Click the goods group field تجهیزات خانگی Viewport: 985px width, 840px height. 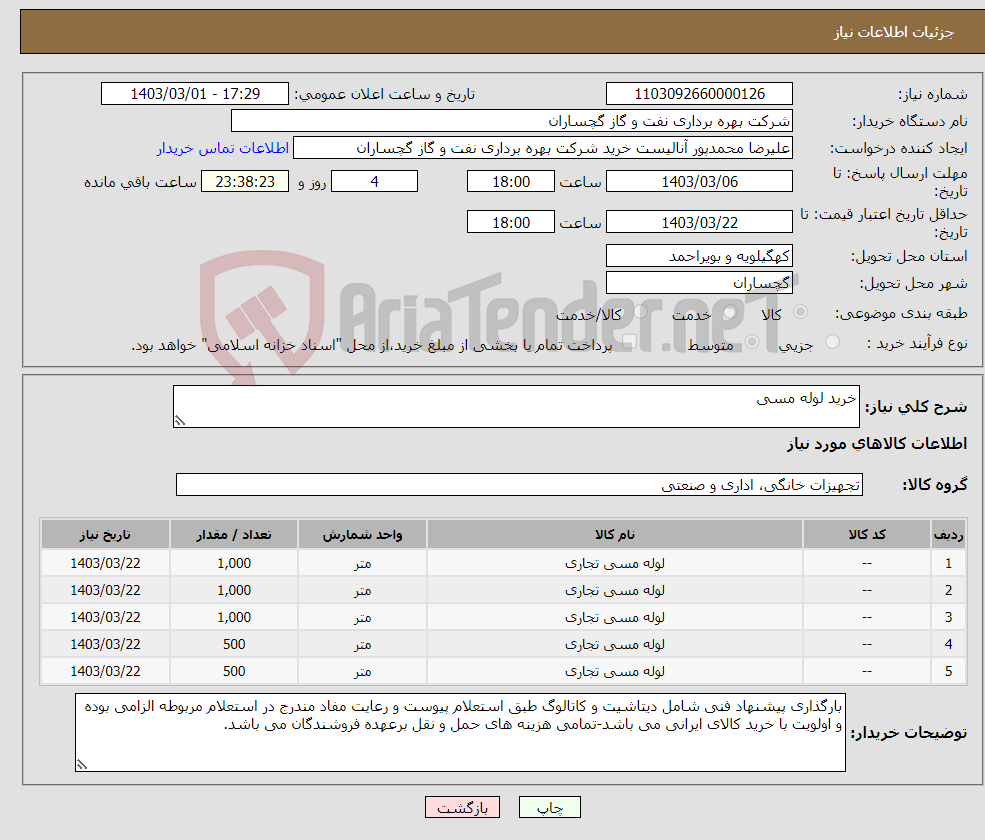tap(520, 485)
